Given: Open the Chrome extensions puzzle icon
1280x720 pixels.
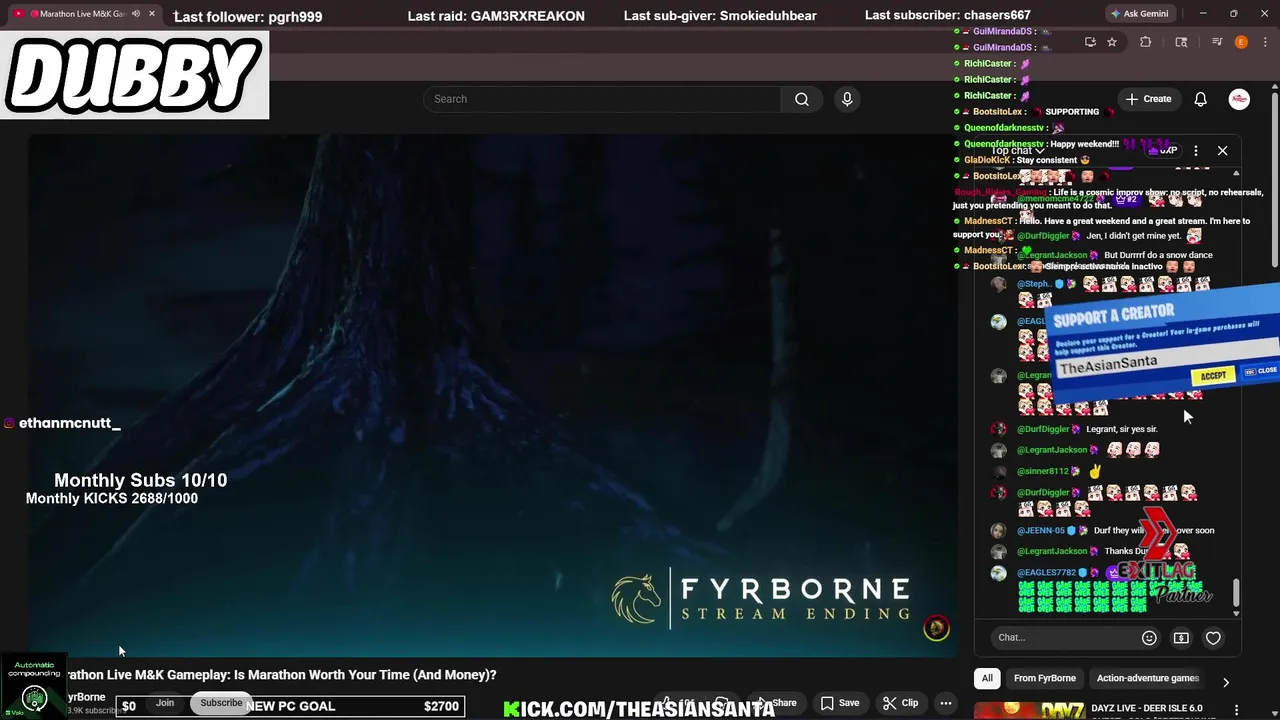Looking at the screenshot, I should 1146,42.
